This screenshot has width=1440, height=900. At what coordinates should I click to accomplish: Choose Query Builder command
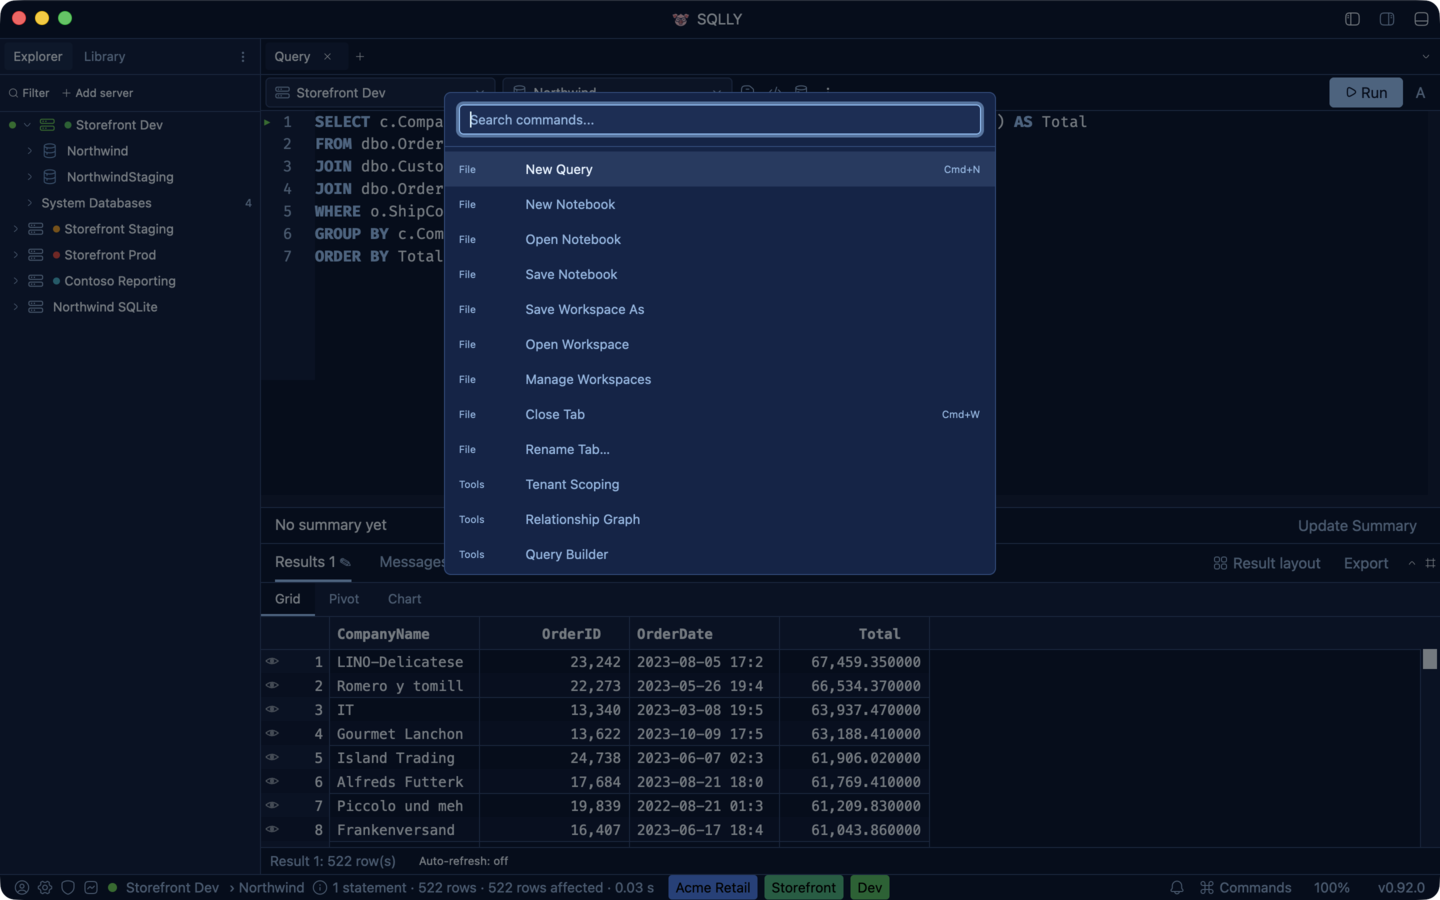point(720,554)
